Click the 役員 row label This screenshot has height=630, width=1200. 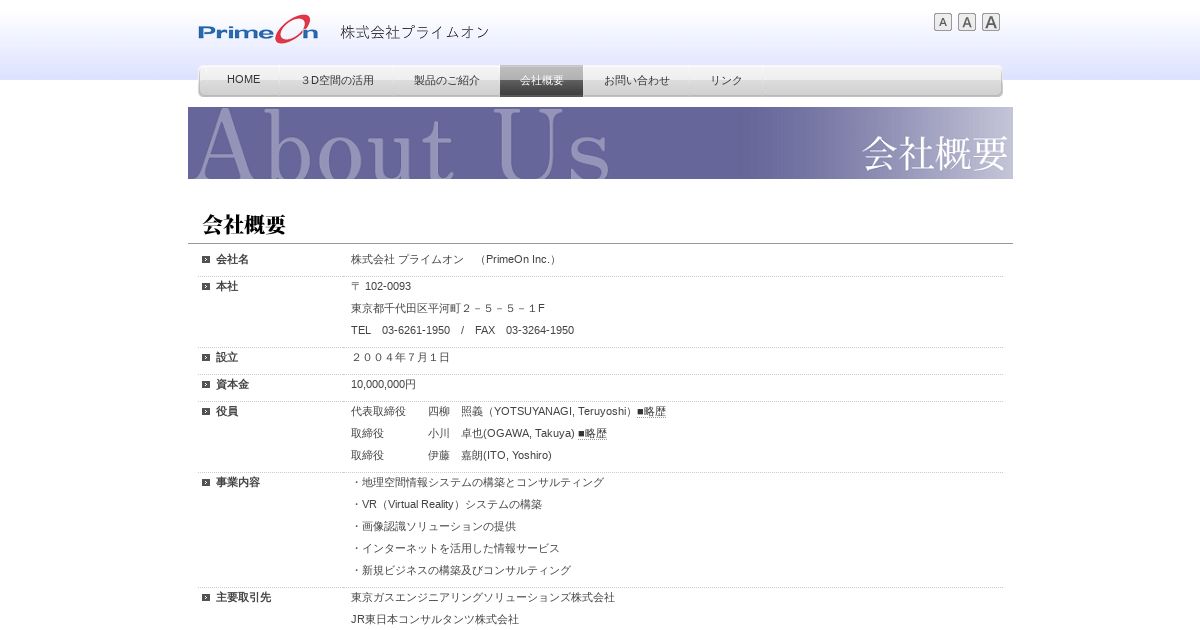point(227,411)
